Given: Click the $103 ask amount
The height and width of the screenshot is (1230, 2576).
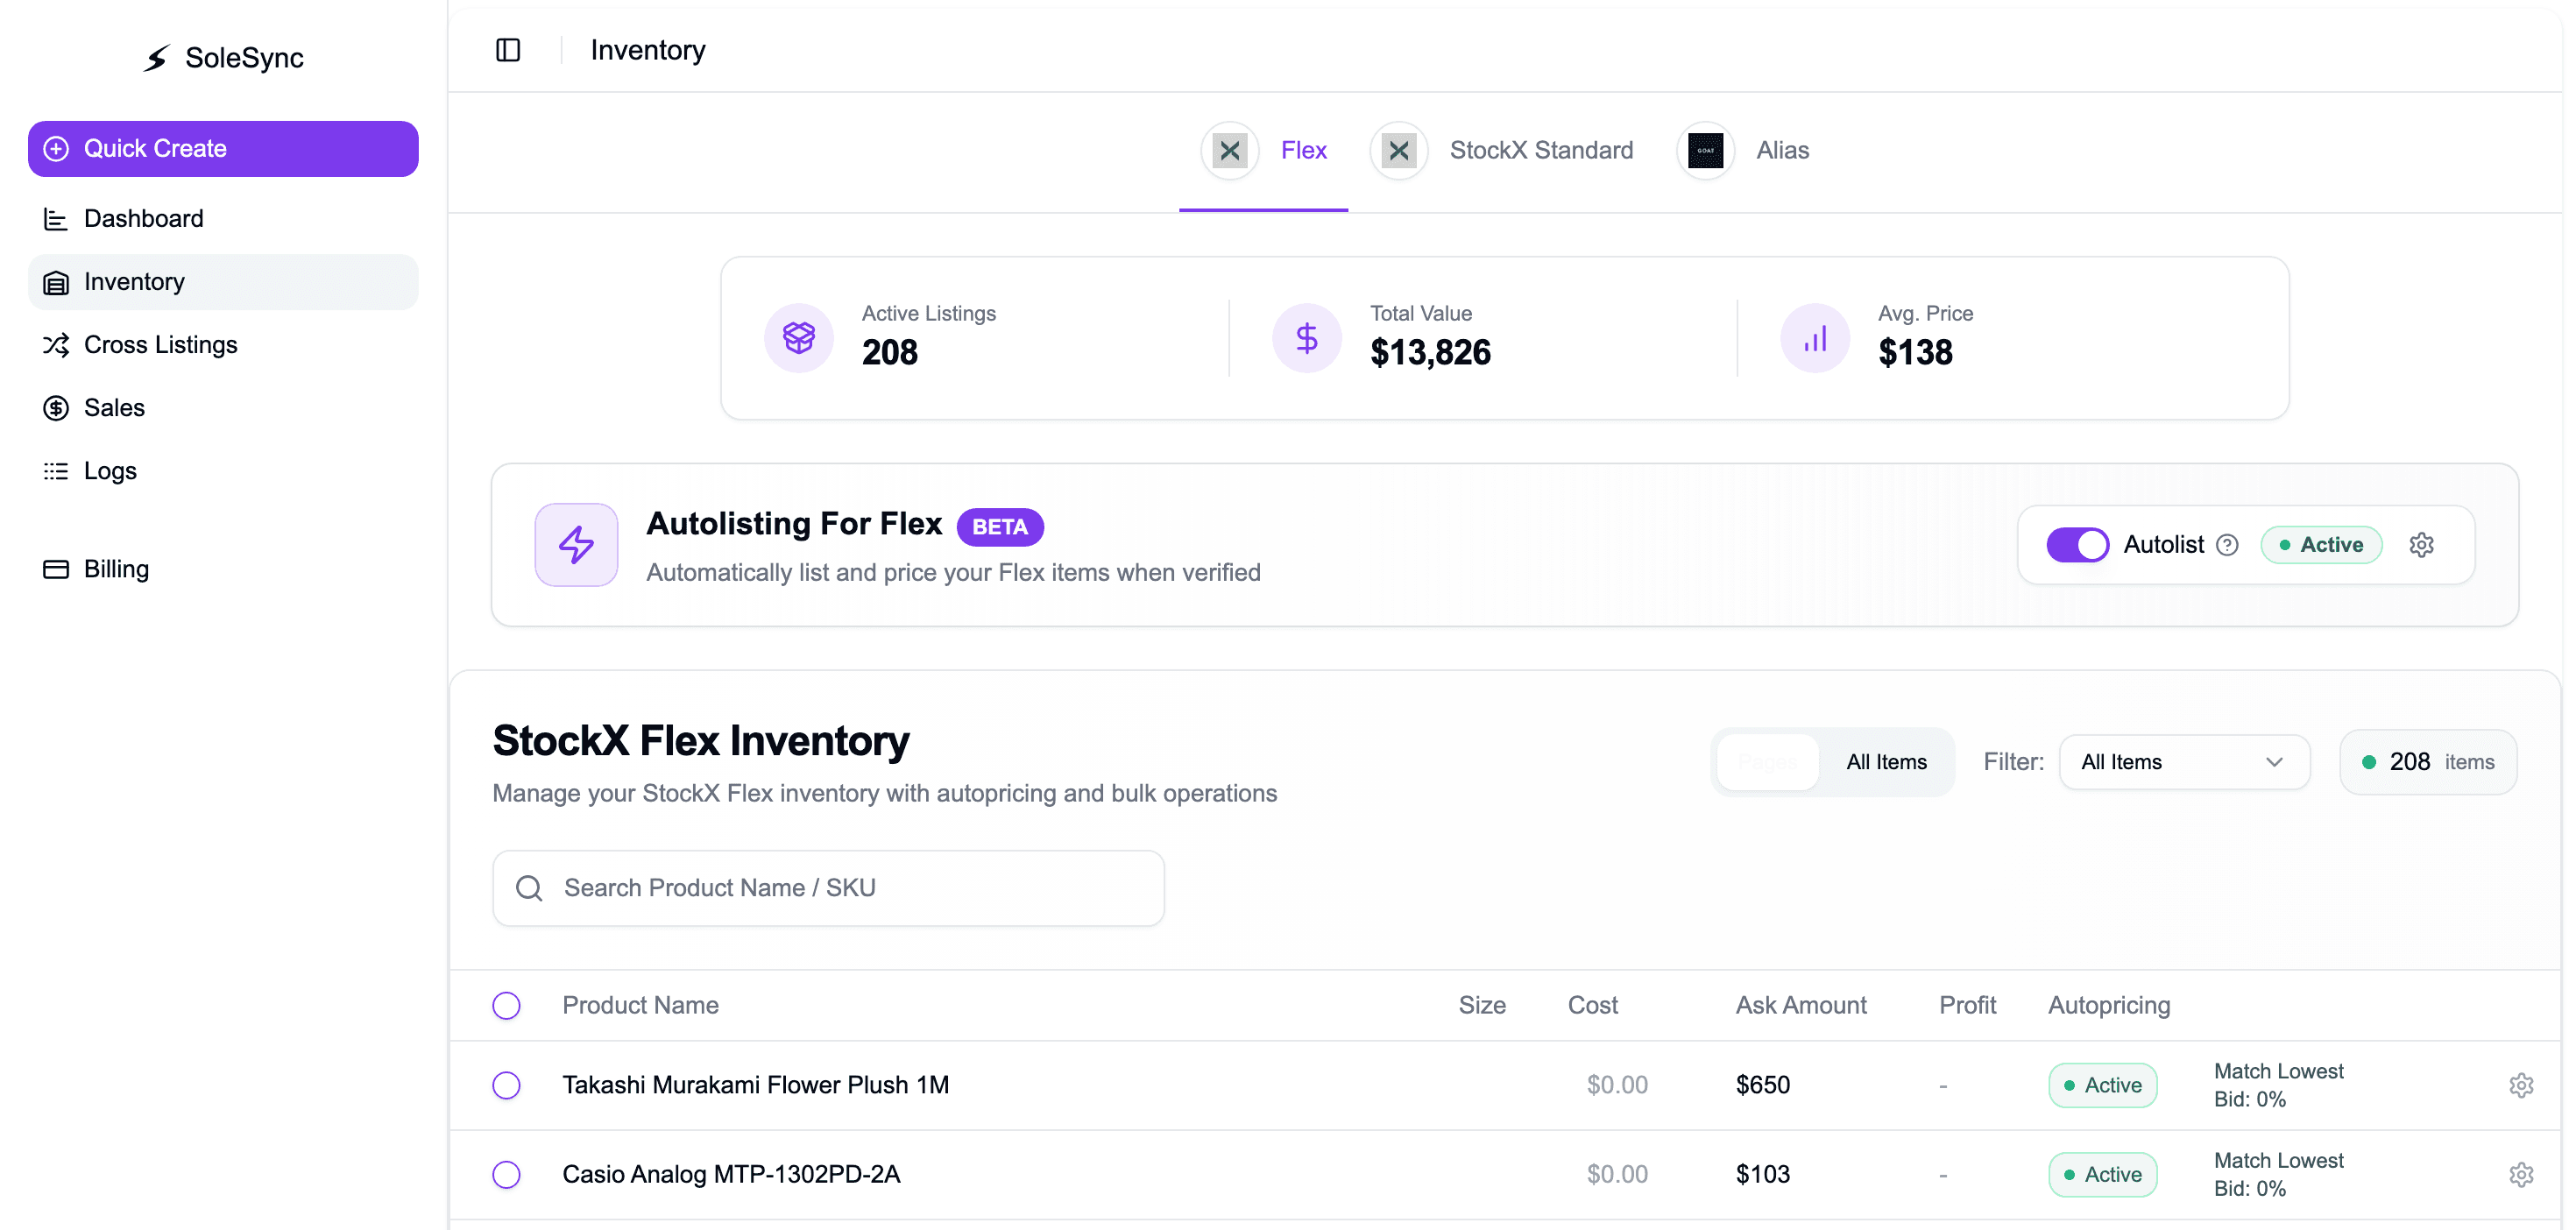Looking at the screenshot, I should tap(1762, 1174).
